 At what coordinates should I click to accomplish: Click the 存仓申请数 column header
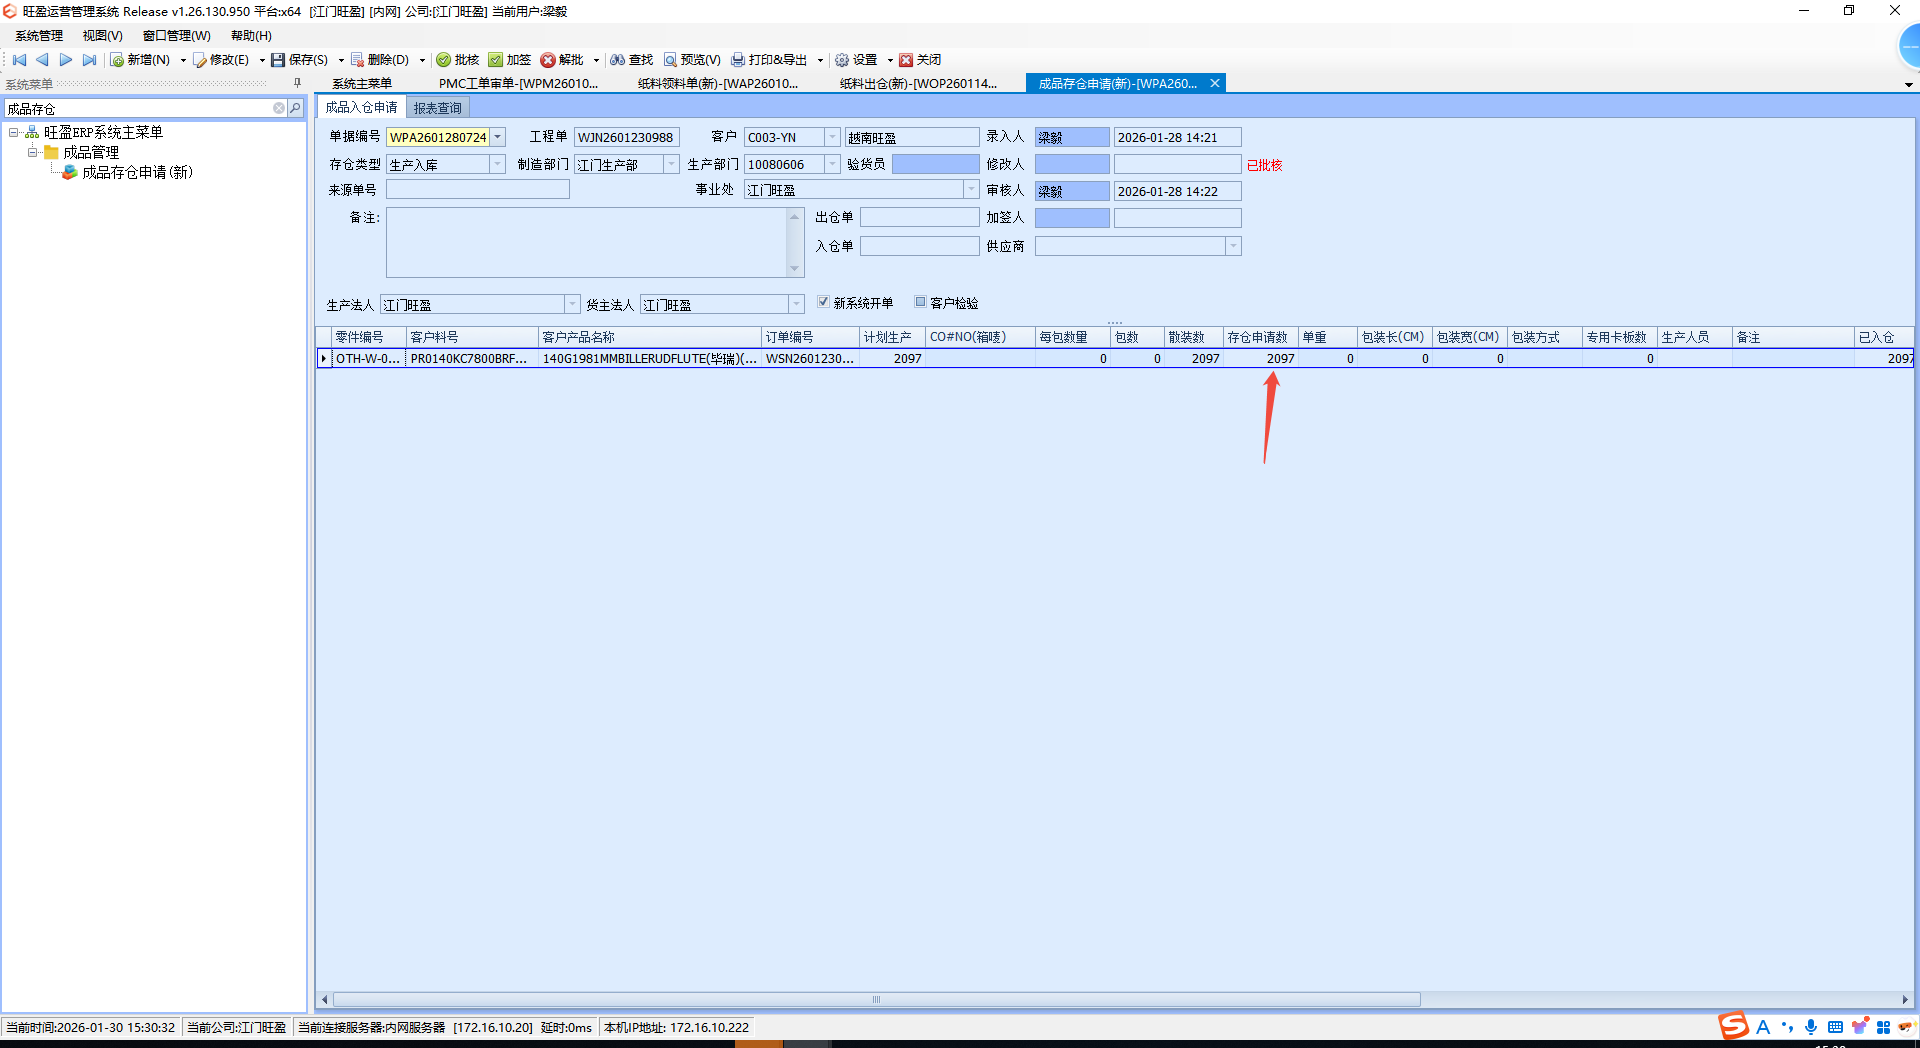click(x=1260, y=337)
